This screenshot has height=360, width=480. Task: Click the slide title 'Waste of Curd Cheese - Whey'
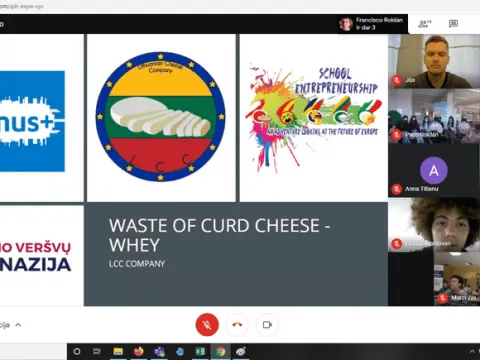tap(219, 235)
